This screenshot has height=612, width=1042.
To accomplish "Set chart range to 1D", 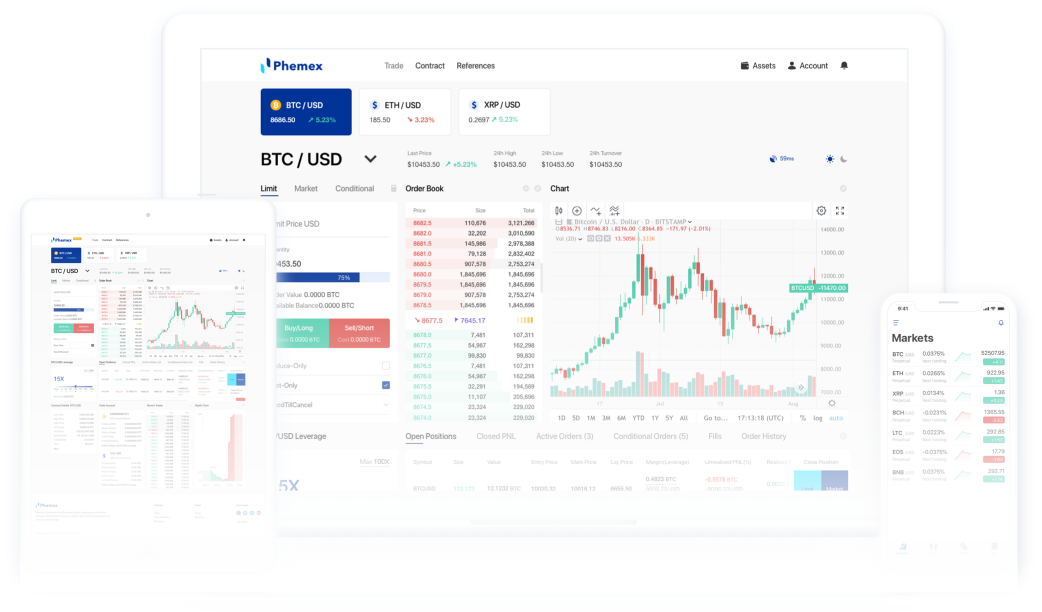I will pyautogui.click(x=561, y=418).
